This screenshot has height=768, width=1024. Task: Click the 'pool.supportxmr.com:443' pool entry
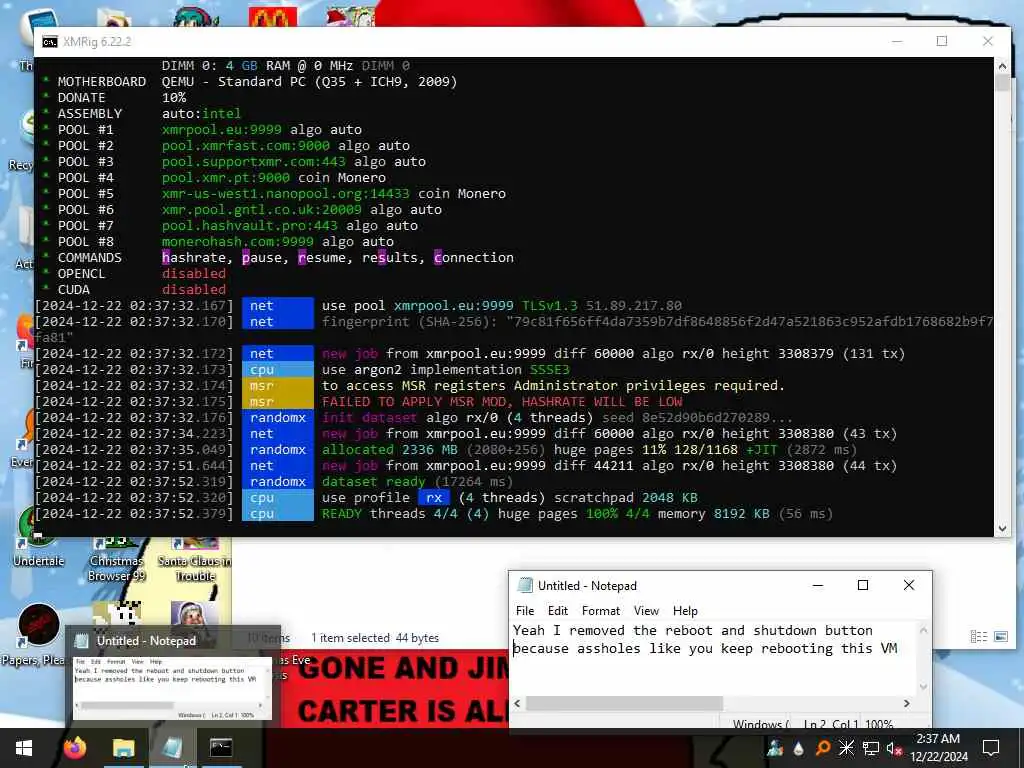pyautogui.click(x=254, y=161)
